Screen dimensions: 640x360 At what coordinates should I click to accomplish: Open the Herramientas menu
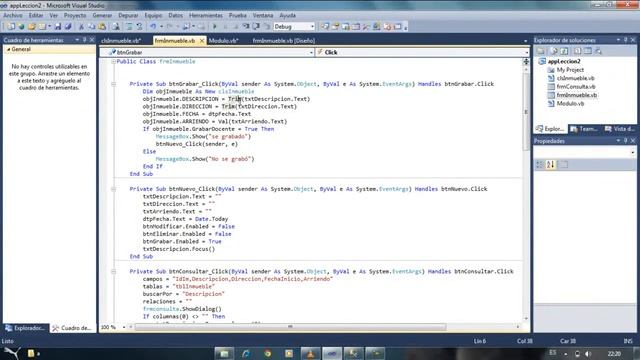click(206, 15)
